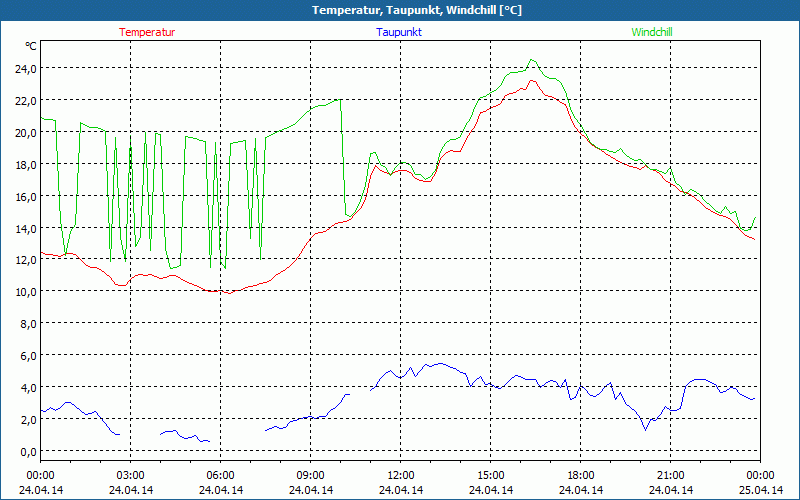Select the 0,0 y-axis value

point(28,451)
